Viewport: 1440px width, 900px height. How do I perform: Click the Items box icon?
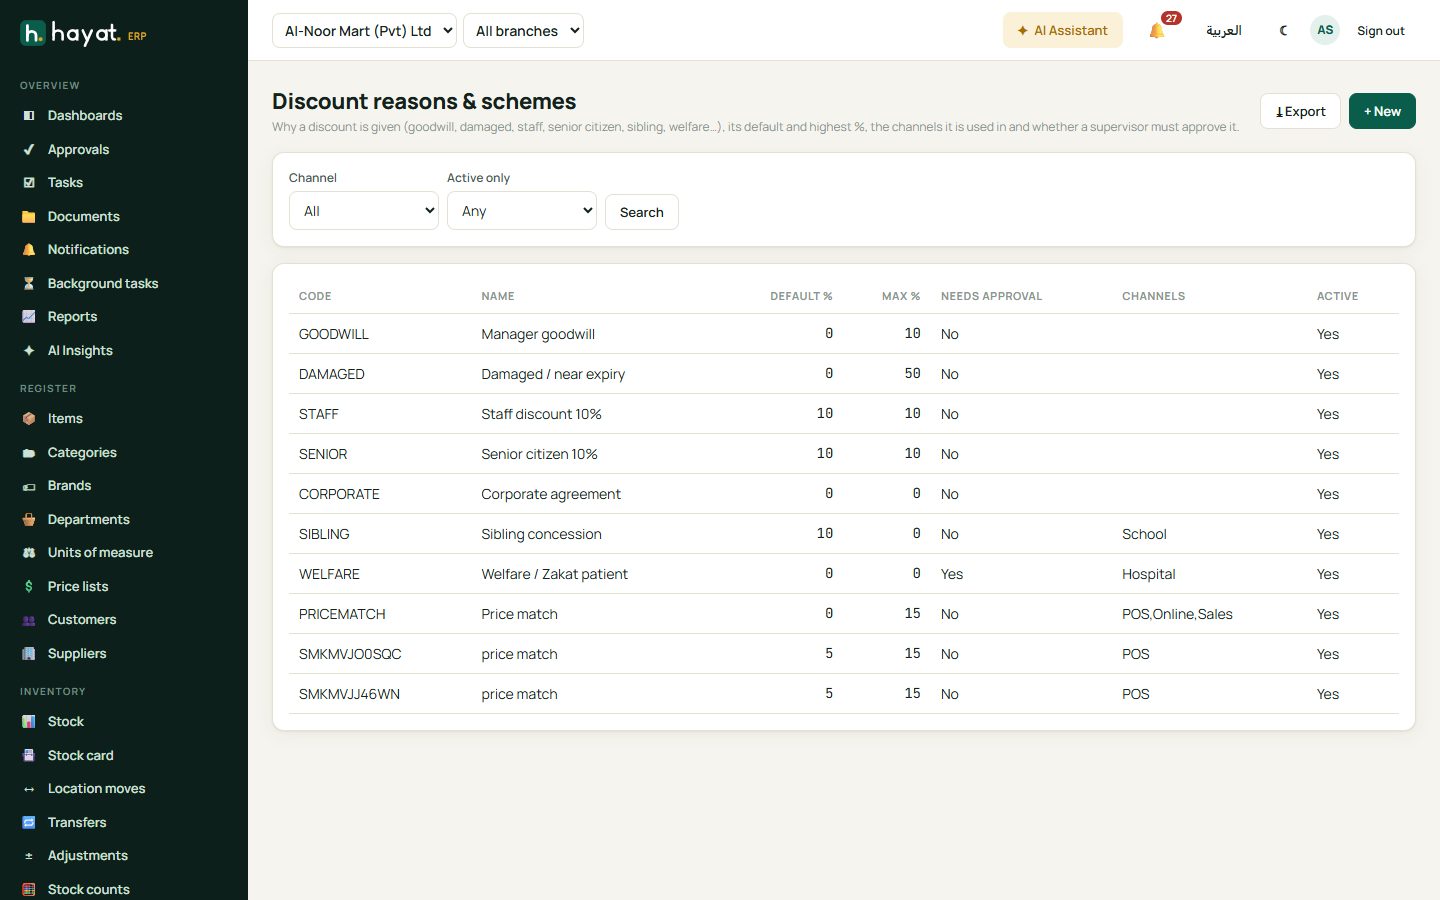tap(29, 419)
